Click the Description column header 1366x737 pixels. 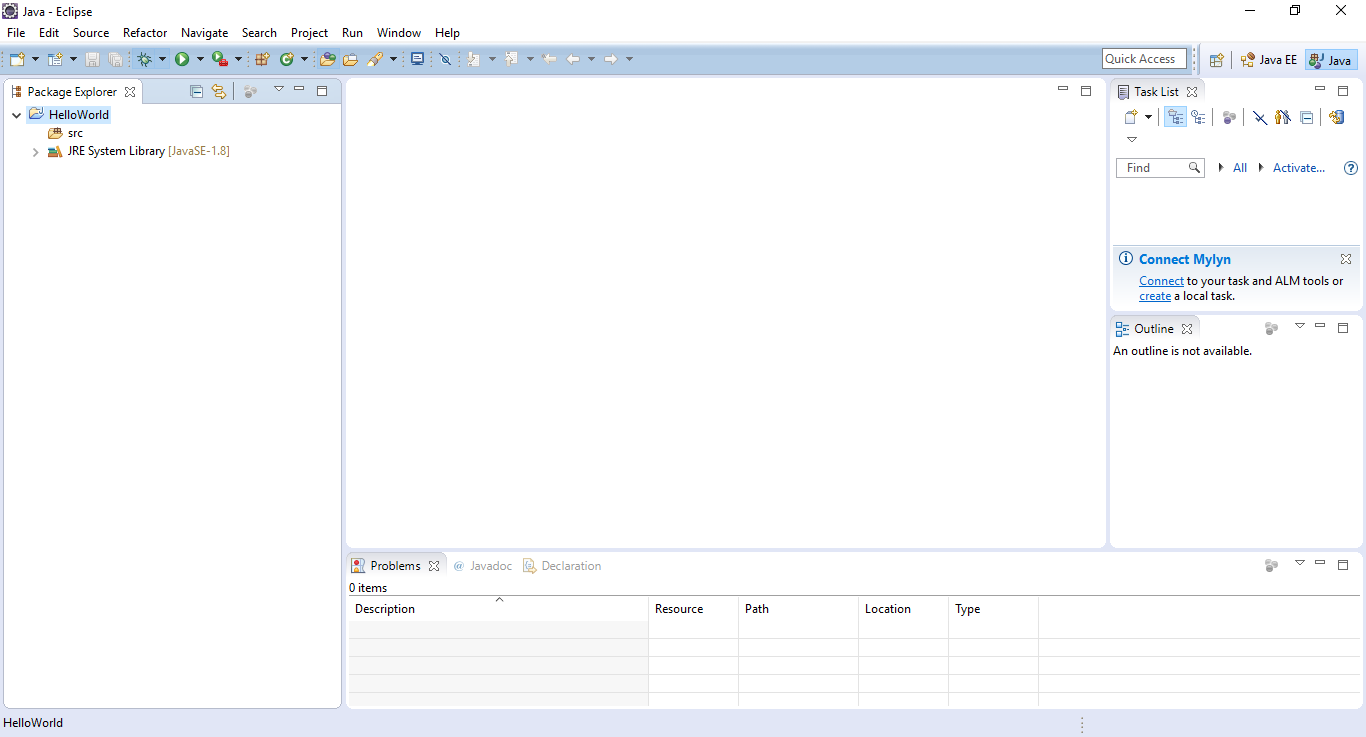point(498,609)
